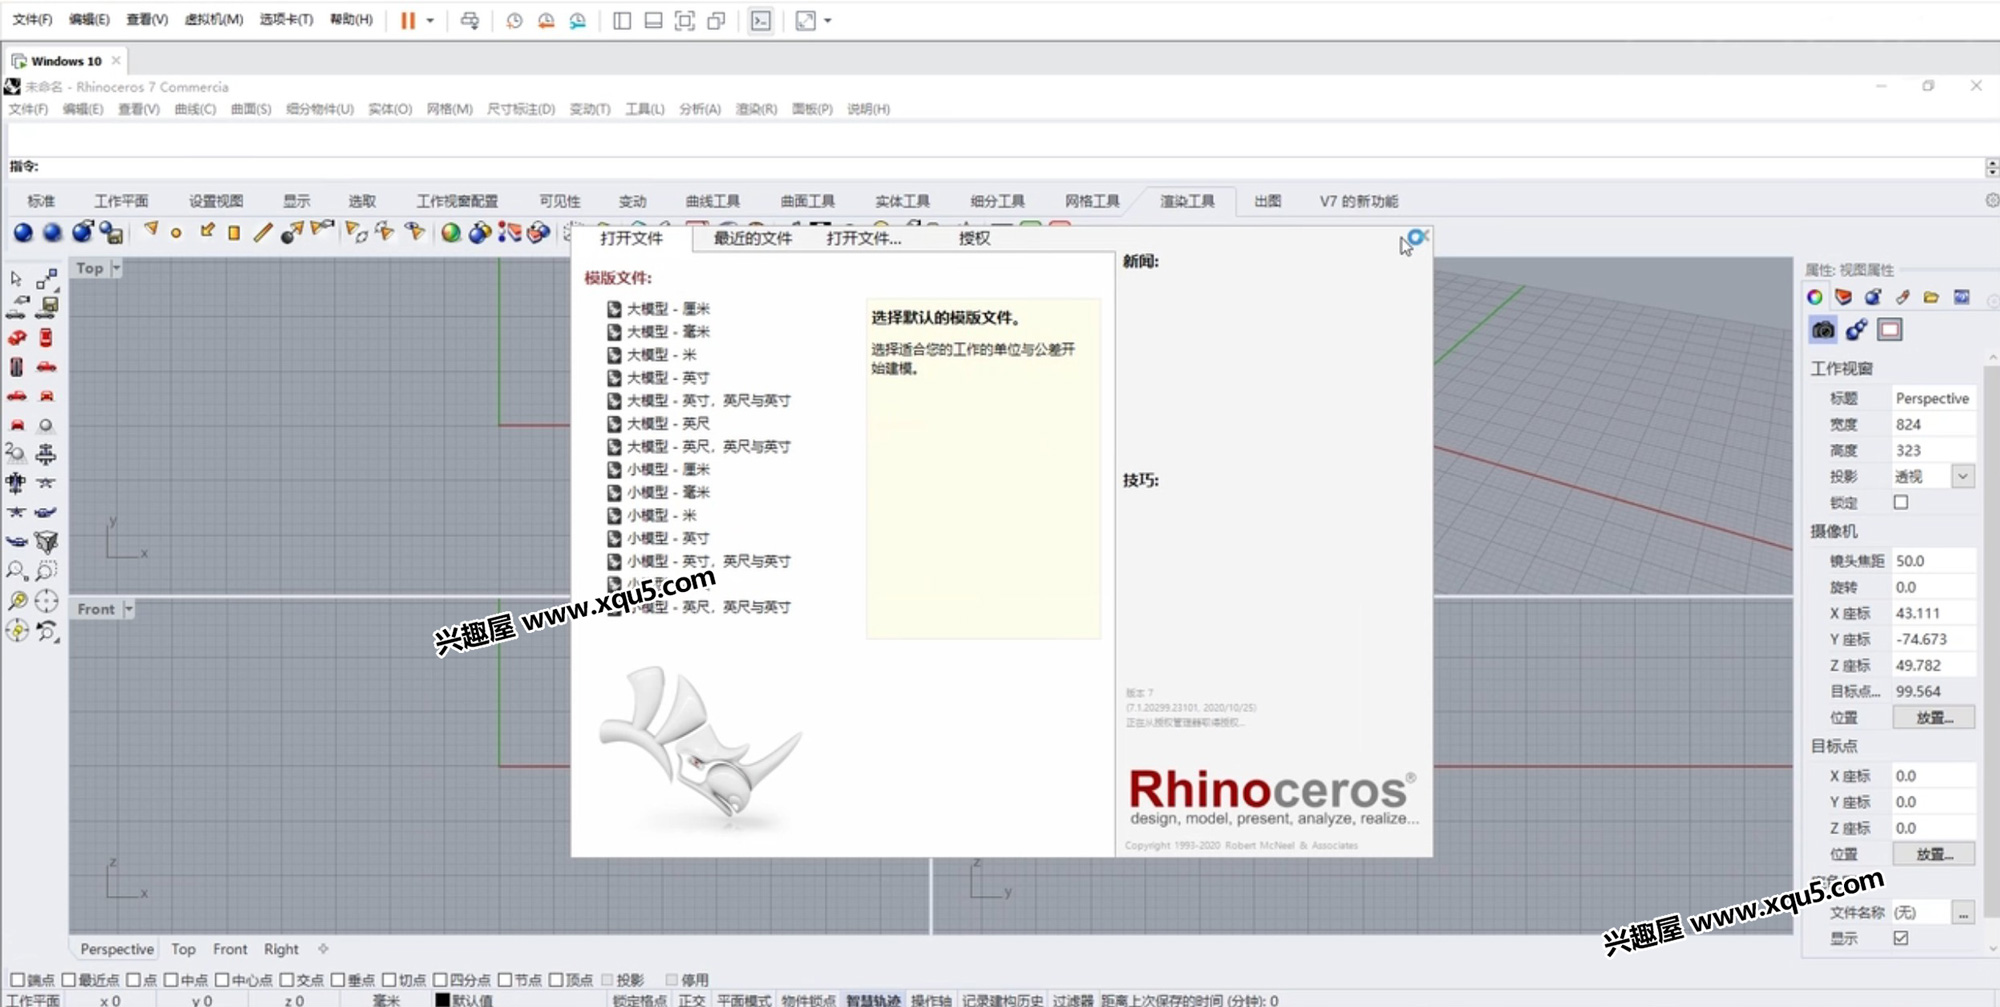This screenshot has width=2000, height=1007.
Task: Open the Properties color wheel tab icon
Action: tap(1815, 297)
